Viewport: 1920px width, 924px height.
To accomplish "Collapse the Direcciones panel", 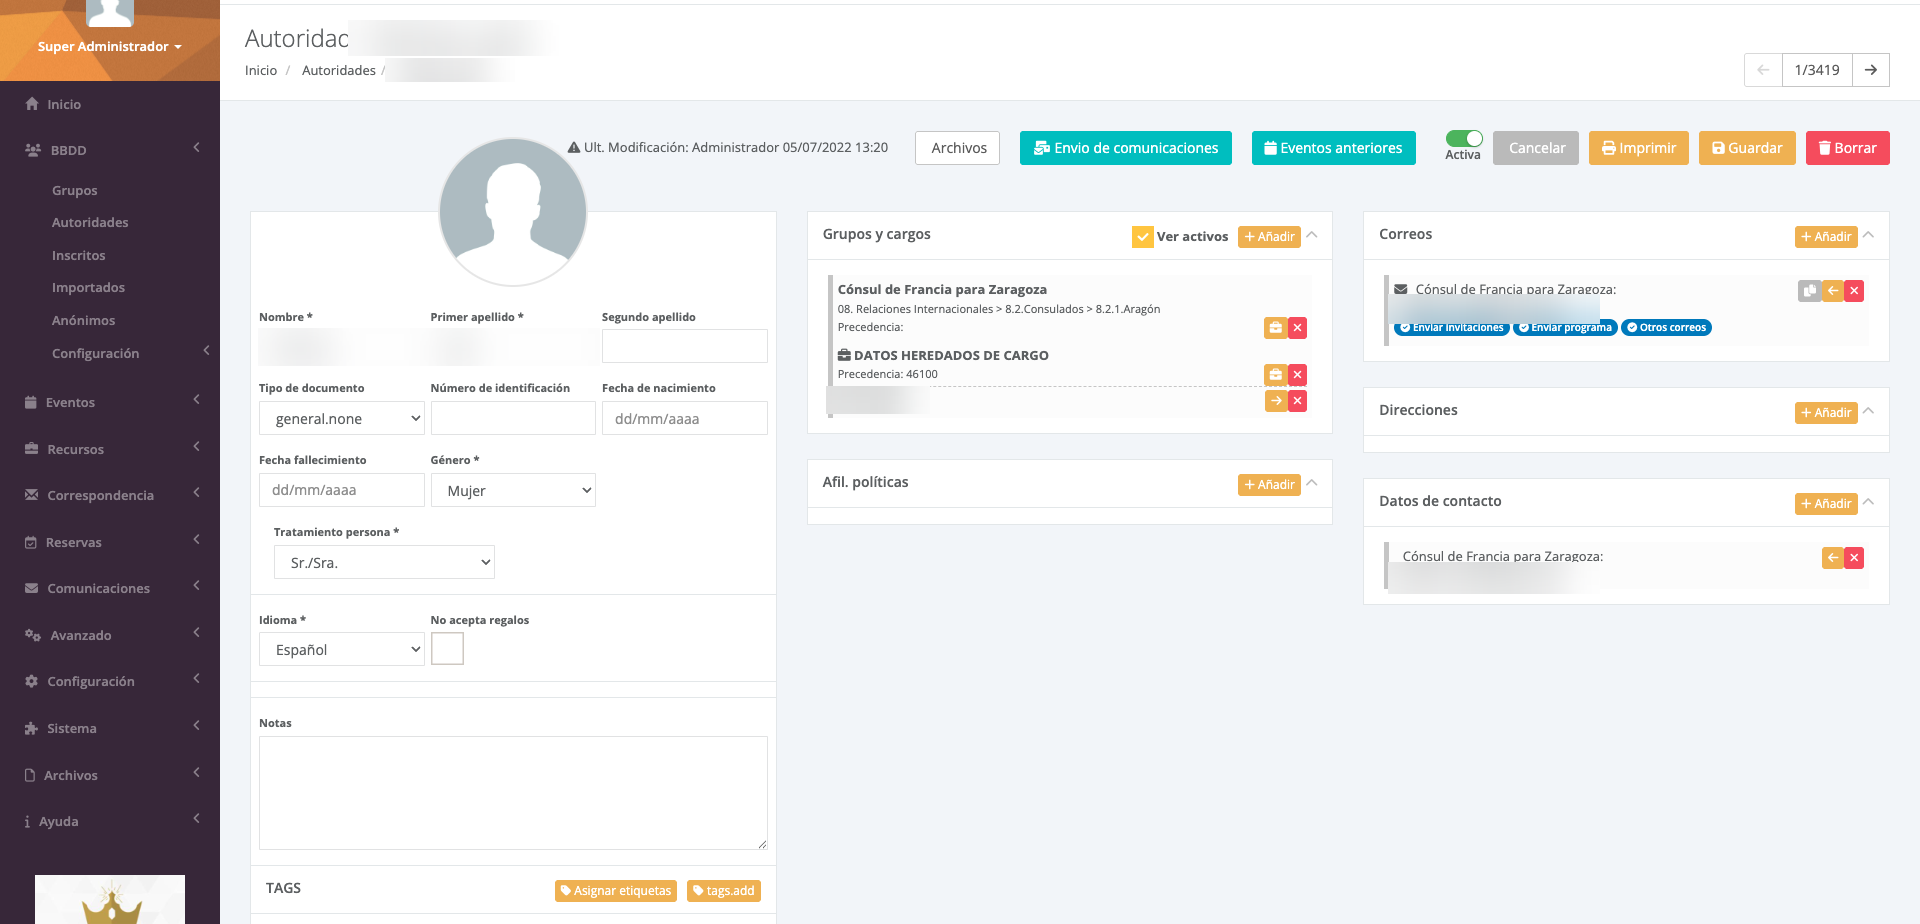I will pyautogui.click(x=1869, y=412).
